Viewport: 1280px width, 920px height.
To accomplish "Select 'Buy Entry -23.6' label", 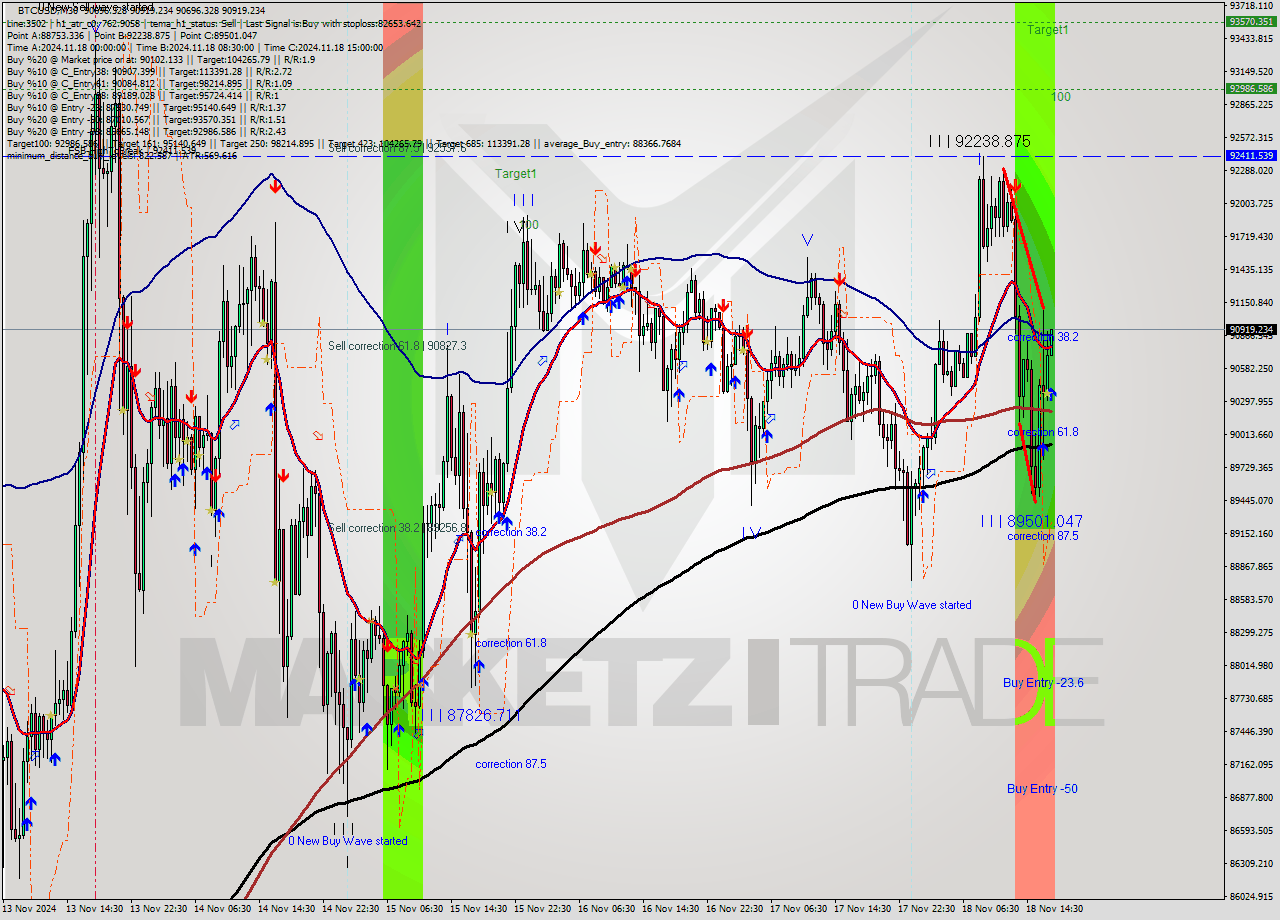I will click(x=1043, y=683).
